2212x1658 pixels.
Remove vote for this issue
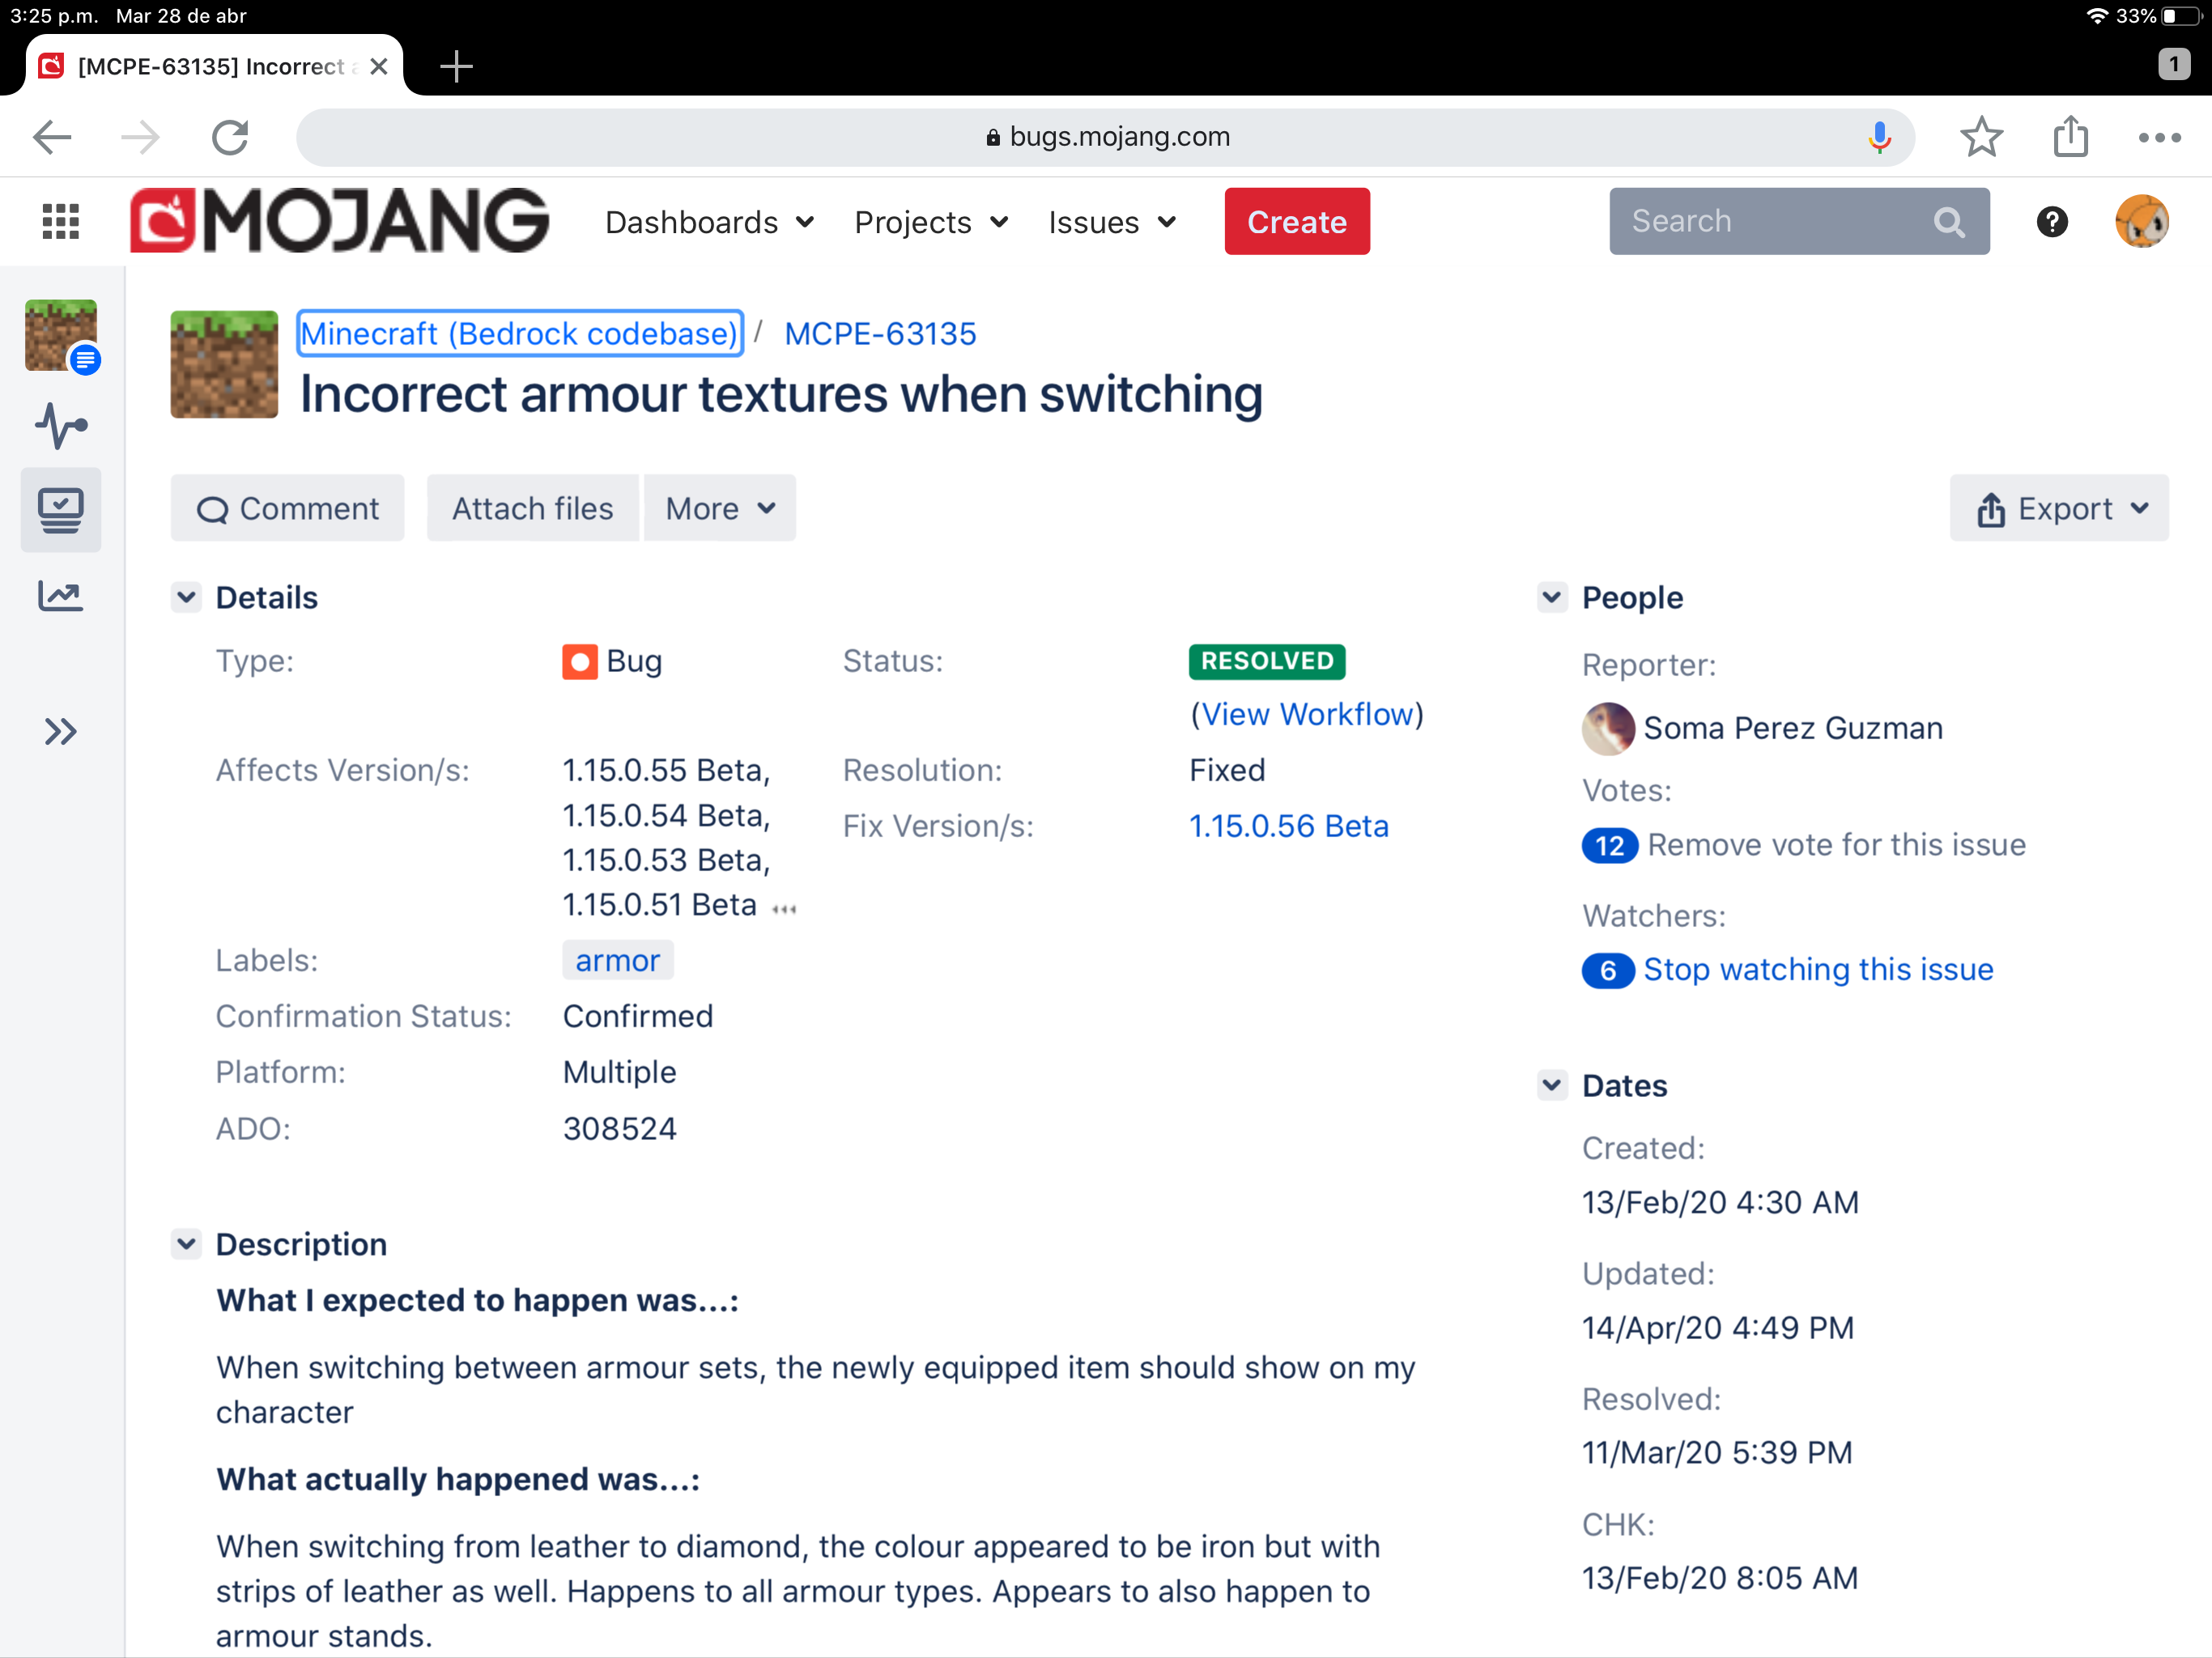[1836, 845]
